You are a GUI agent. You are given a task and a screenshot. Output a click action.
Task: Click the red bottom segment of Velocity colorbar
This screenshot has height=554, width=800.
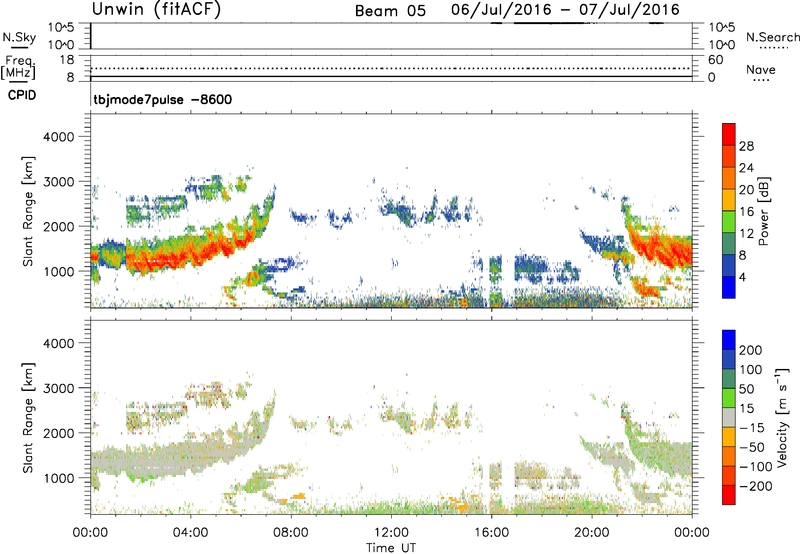[729, 495]
